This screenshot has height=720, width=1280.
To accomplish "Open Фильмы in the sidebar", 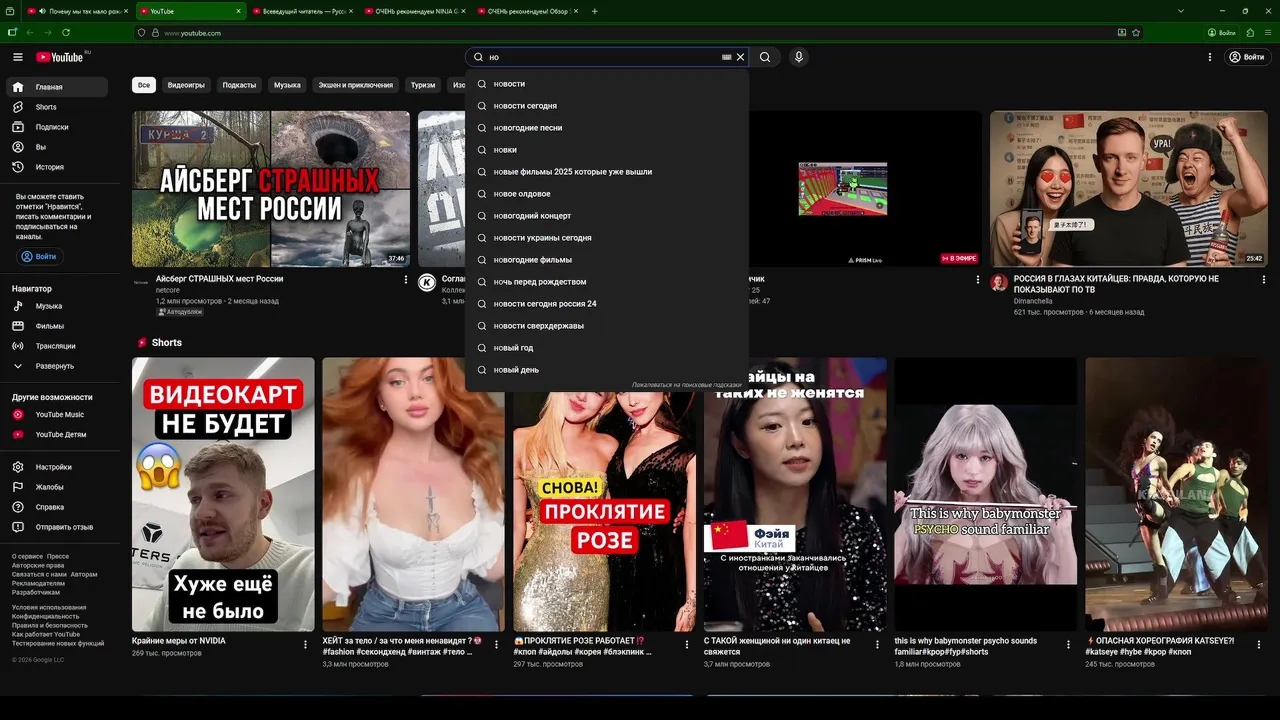I will [56, 326].
